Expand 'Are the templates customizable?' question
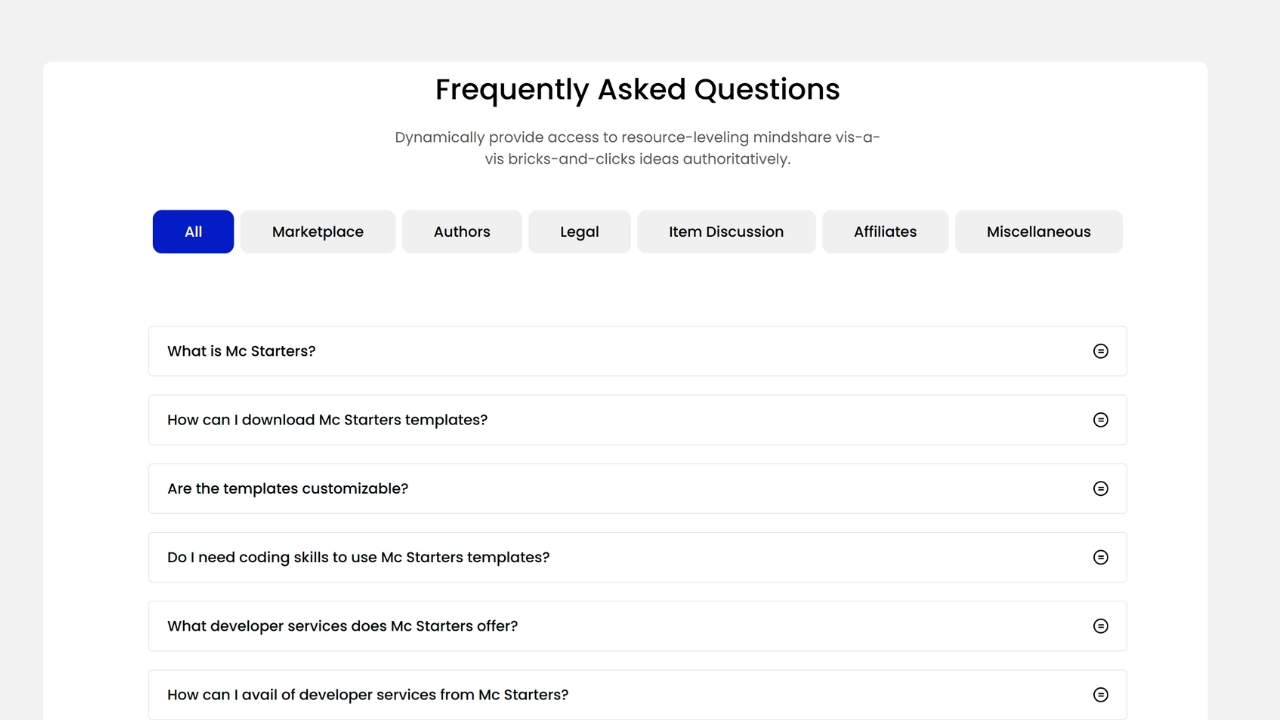The height and width of the screenshot is (720, 1280). tap(288, 489)
